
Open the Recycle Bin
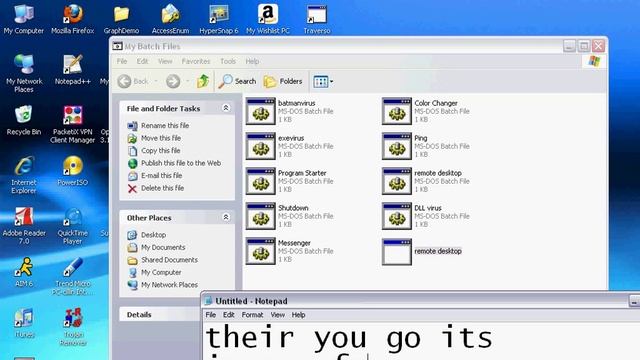pos(24,120)
